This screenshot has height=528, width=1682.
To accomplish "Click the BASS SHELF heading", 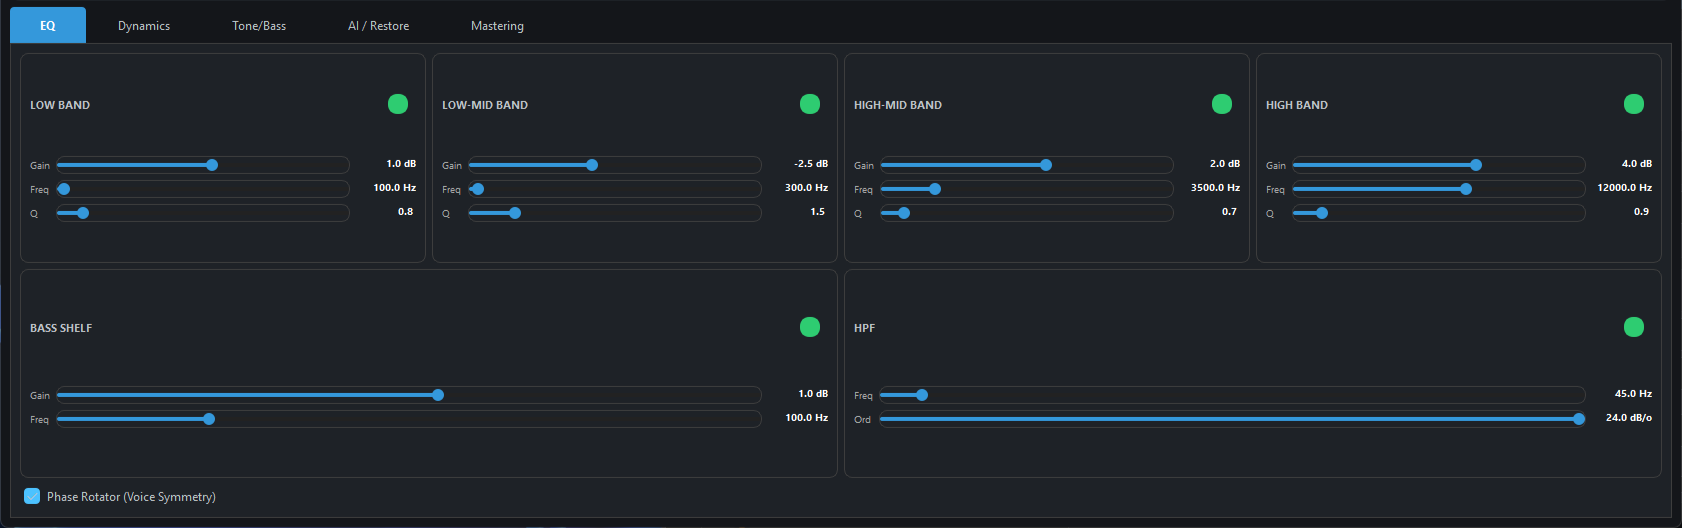I will pyautogui.click(x=61, y=328).
